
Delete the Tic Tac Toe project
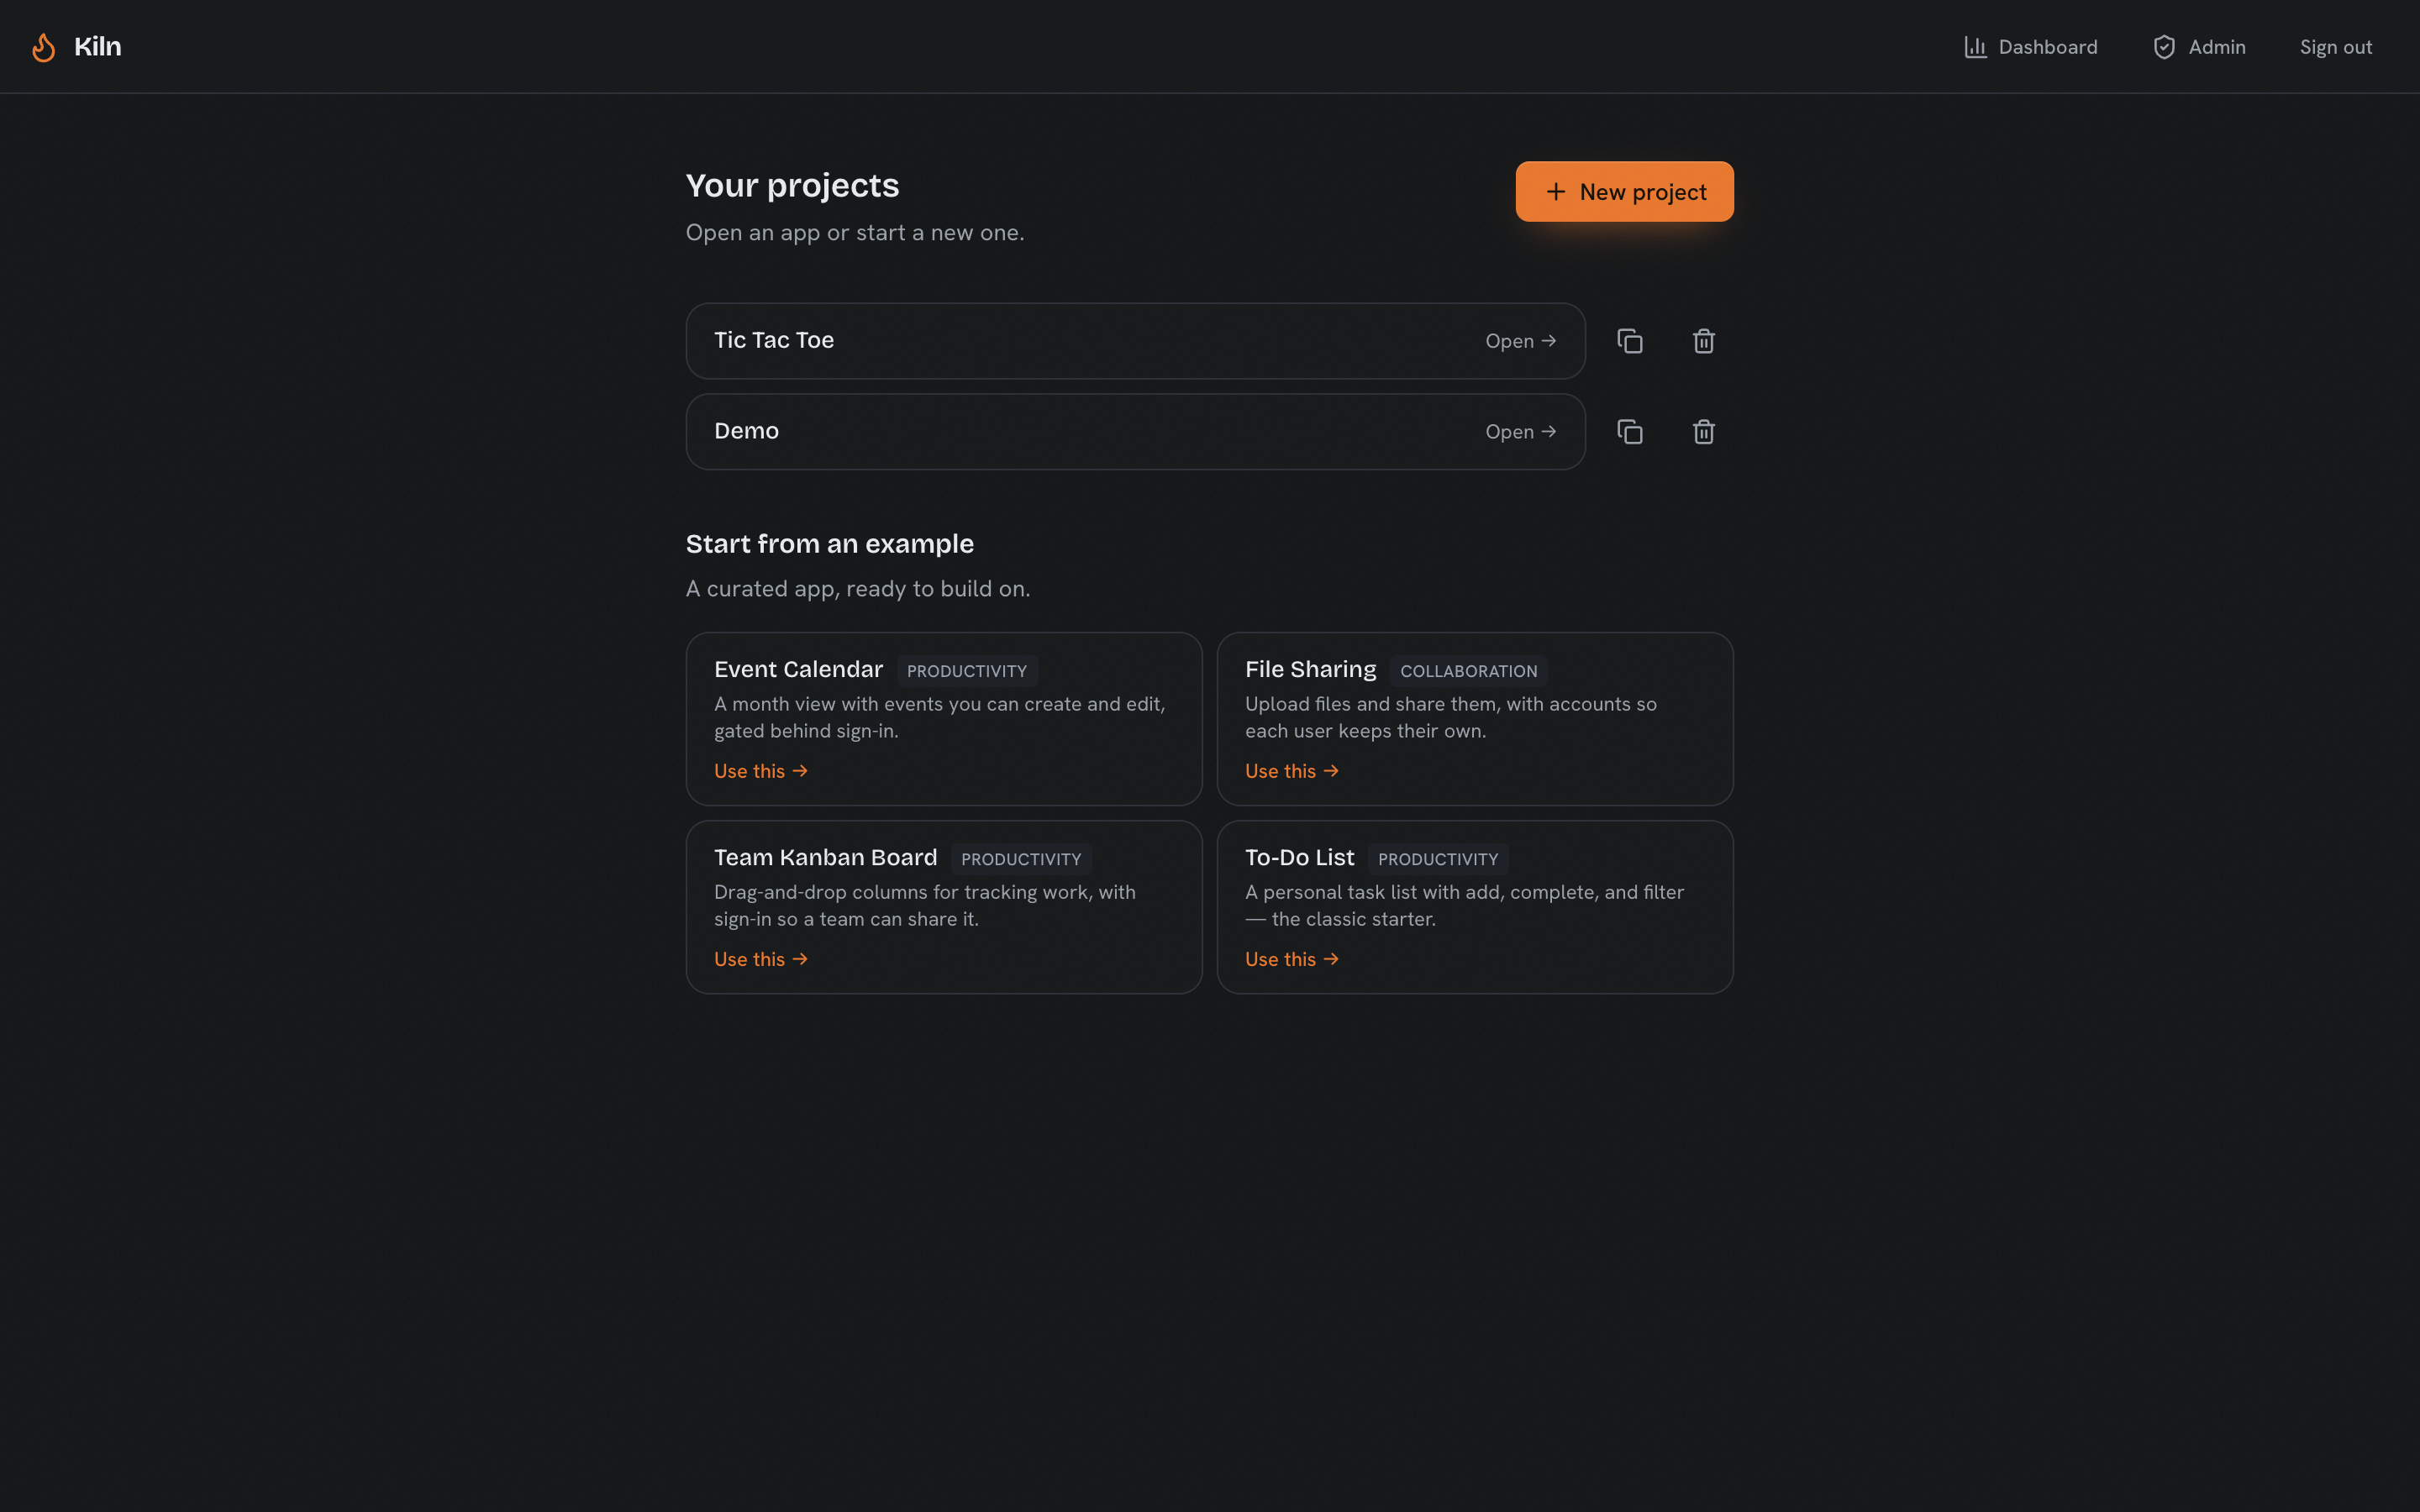[x=1704, y=341]
